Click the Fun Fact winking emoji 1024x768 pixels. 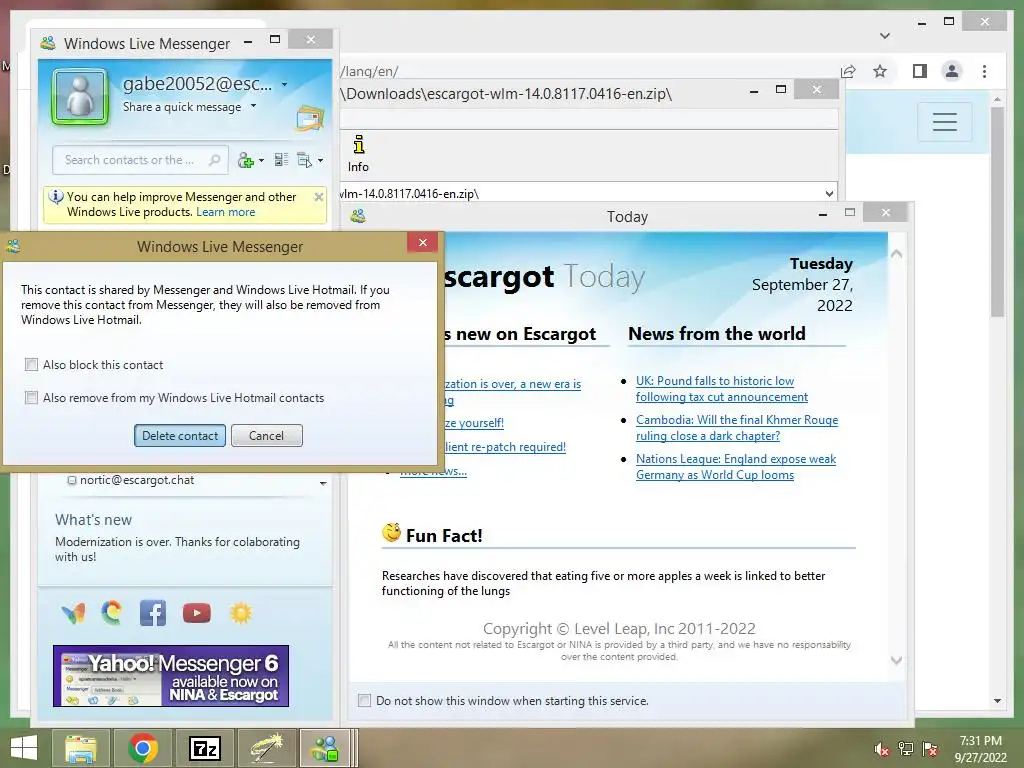pos(391,532)
